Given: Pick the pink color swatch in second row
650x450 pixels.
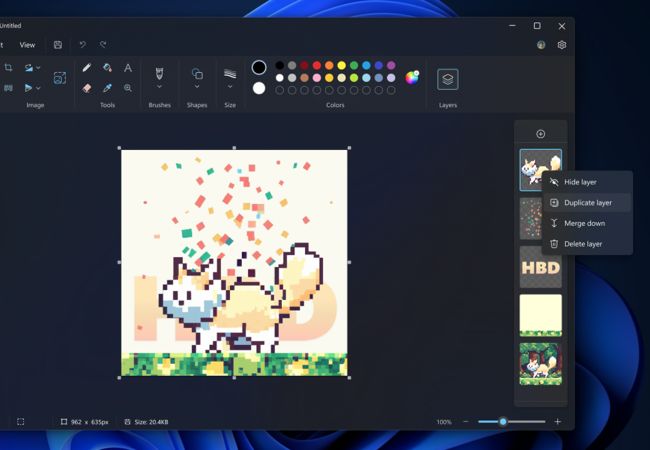Looking at the screenshot, I should coord(317,77).
